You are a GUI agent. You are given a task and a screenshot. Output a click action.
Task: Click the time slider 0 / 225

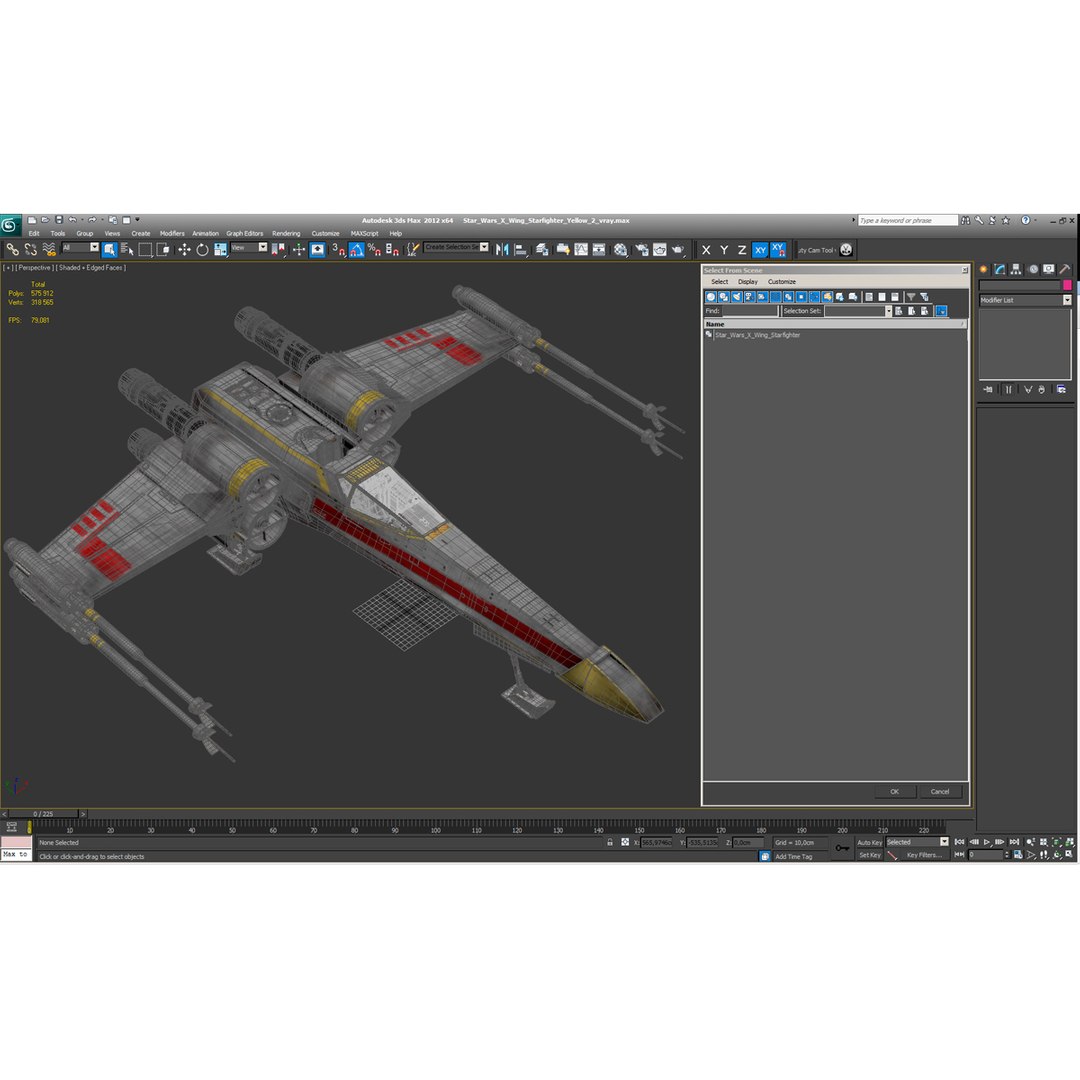click(43, 814)
